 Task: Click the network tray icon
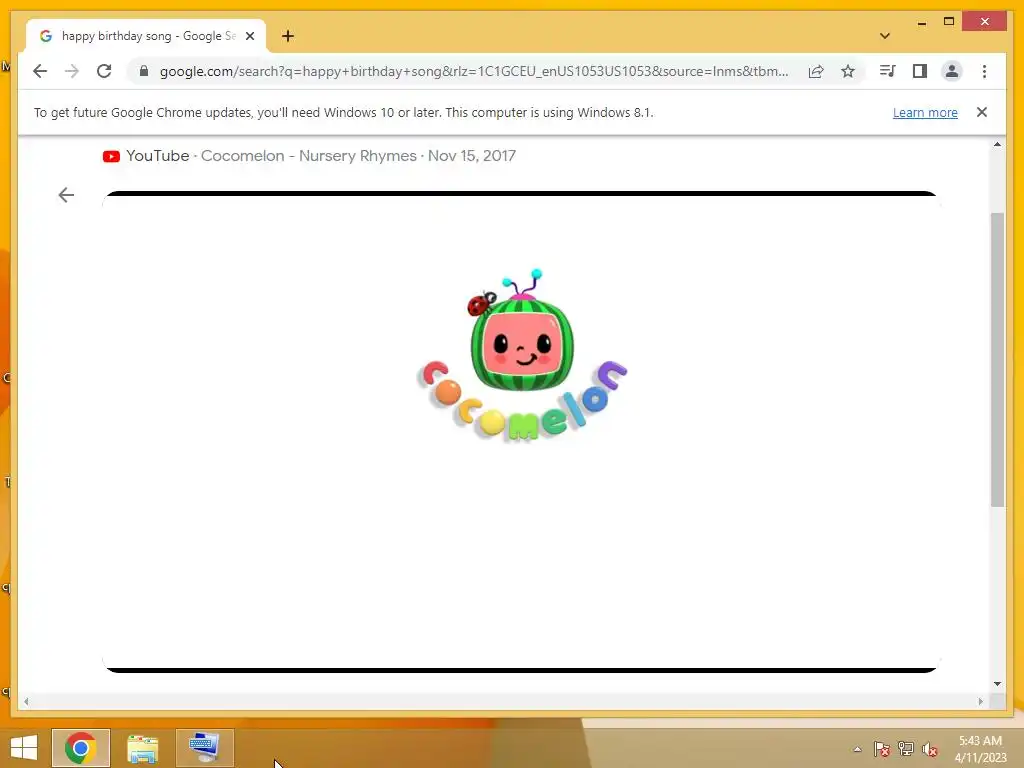click(906, 749)
